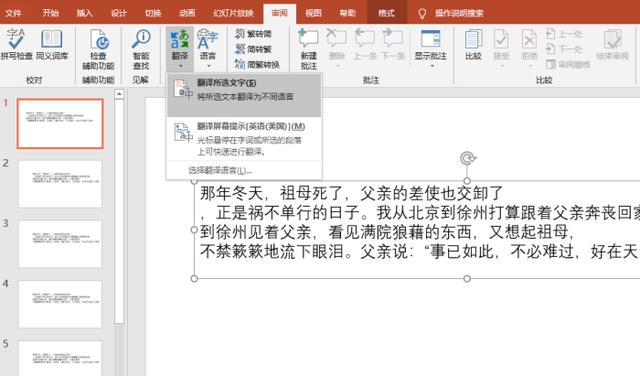This screenshot has height=376, width=640.
Task: Switch to the 插入 tab
Action: (84, 13)
